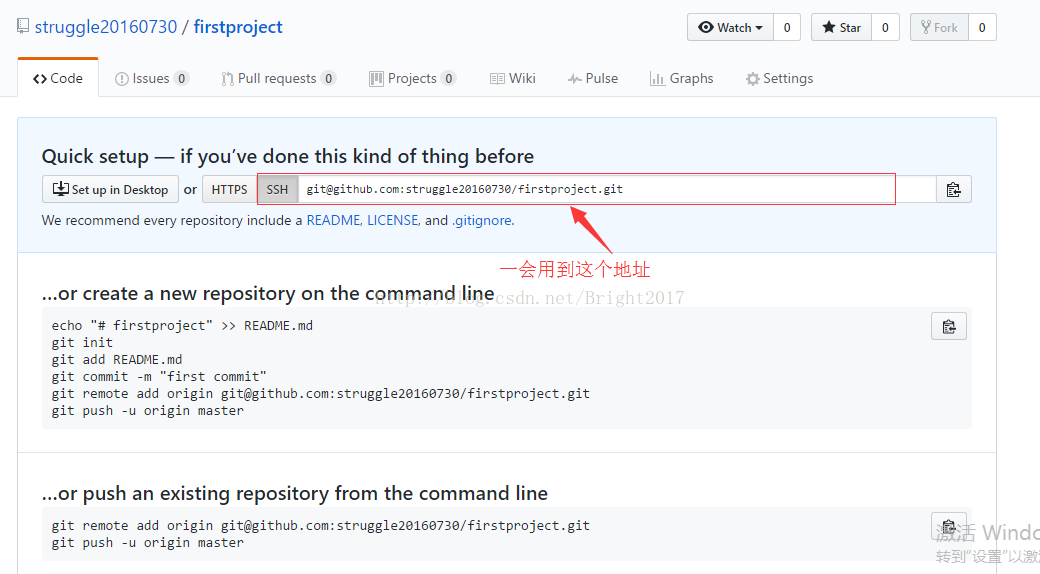Click the 'echo "# firstproject" >> README.md' line
1040x574 pixels.
click(x=182, y=325)
